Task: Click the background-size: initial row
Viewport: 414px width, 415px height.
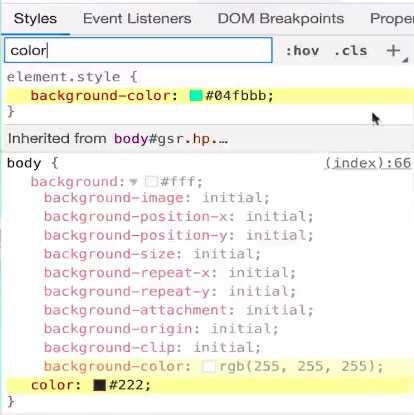Action: click(x=152, y=254)
